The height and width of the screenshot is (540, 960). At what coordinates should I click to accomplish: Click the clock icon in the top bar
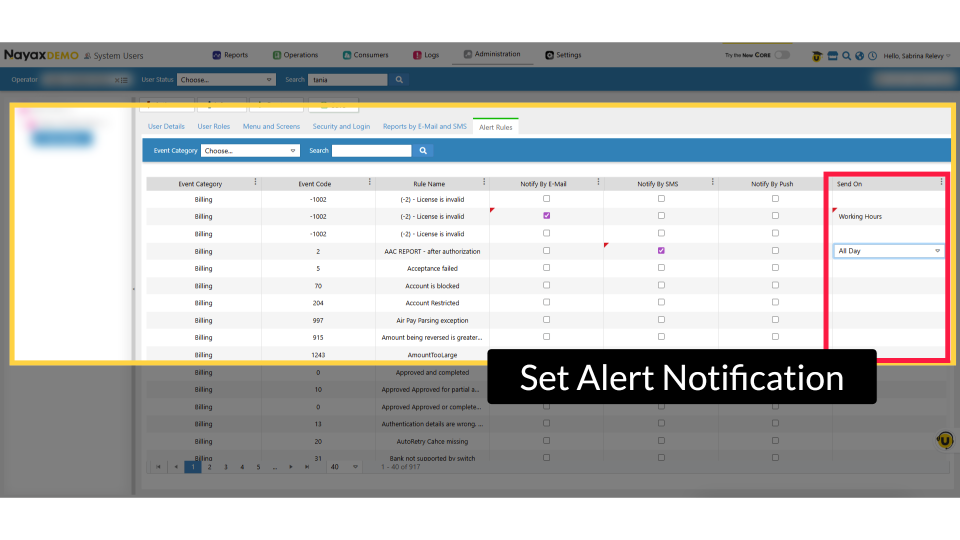click(x=872, y=56)
